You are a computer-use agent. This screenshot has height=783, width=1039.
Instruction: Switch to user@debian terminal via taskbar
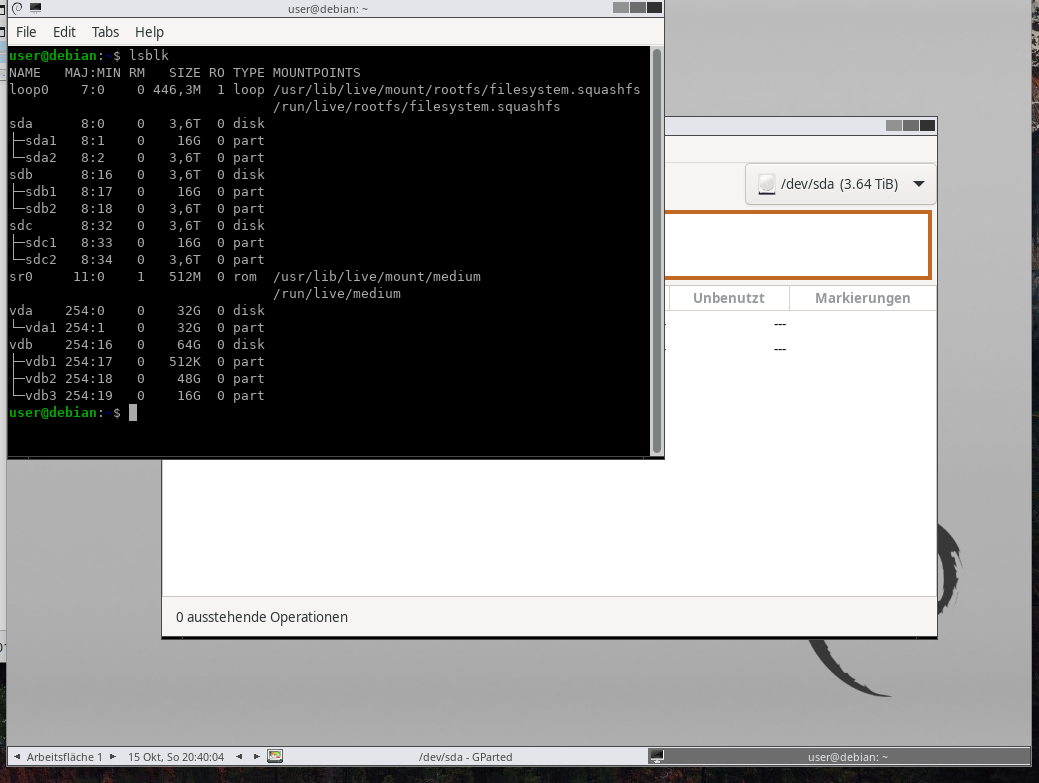(847, 757)
